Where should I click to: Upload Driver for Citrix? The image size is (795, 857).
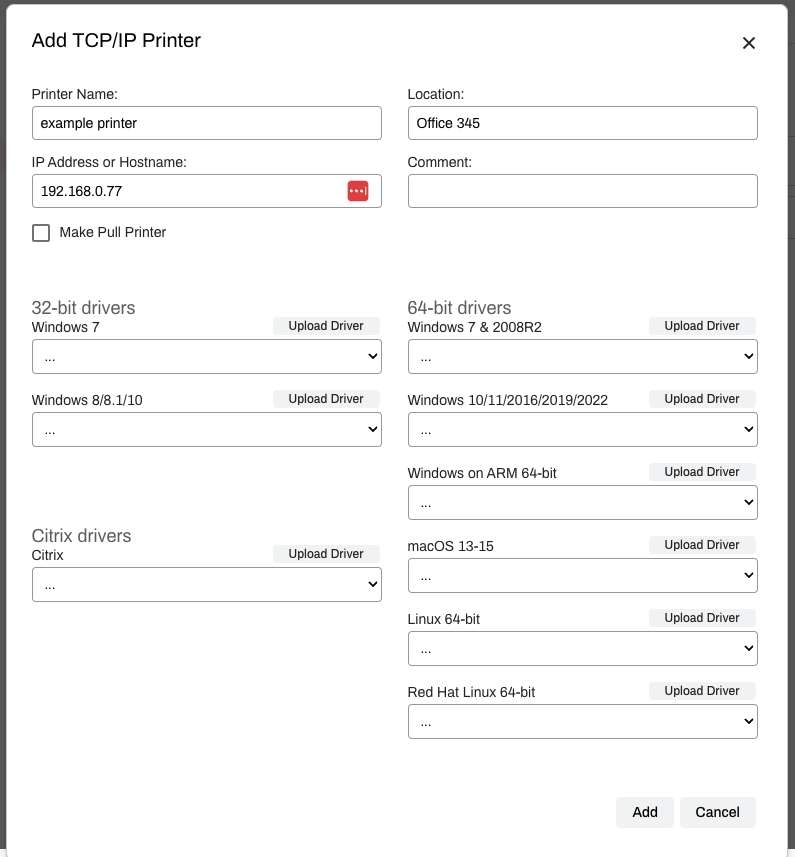click(x=326, y=554)
